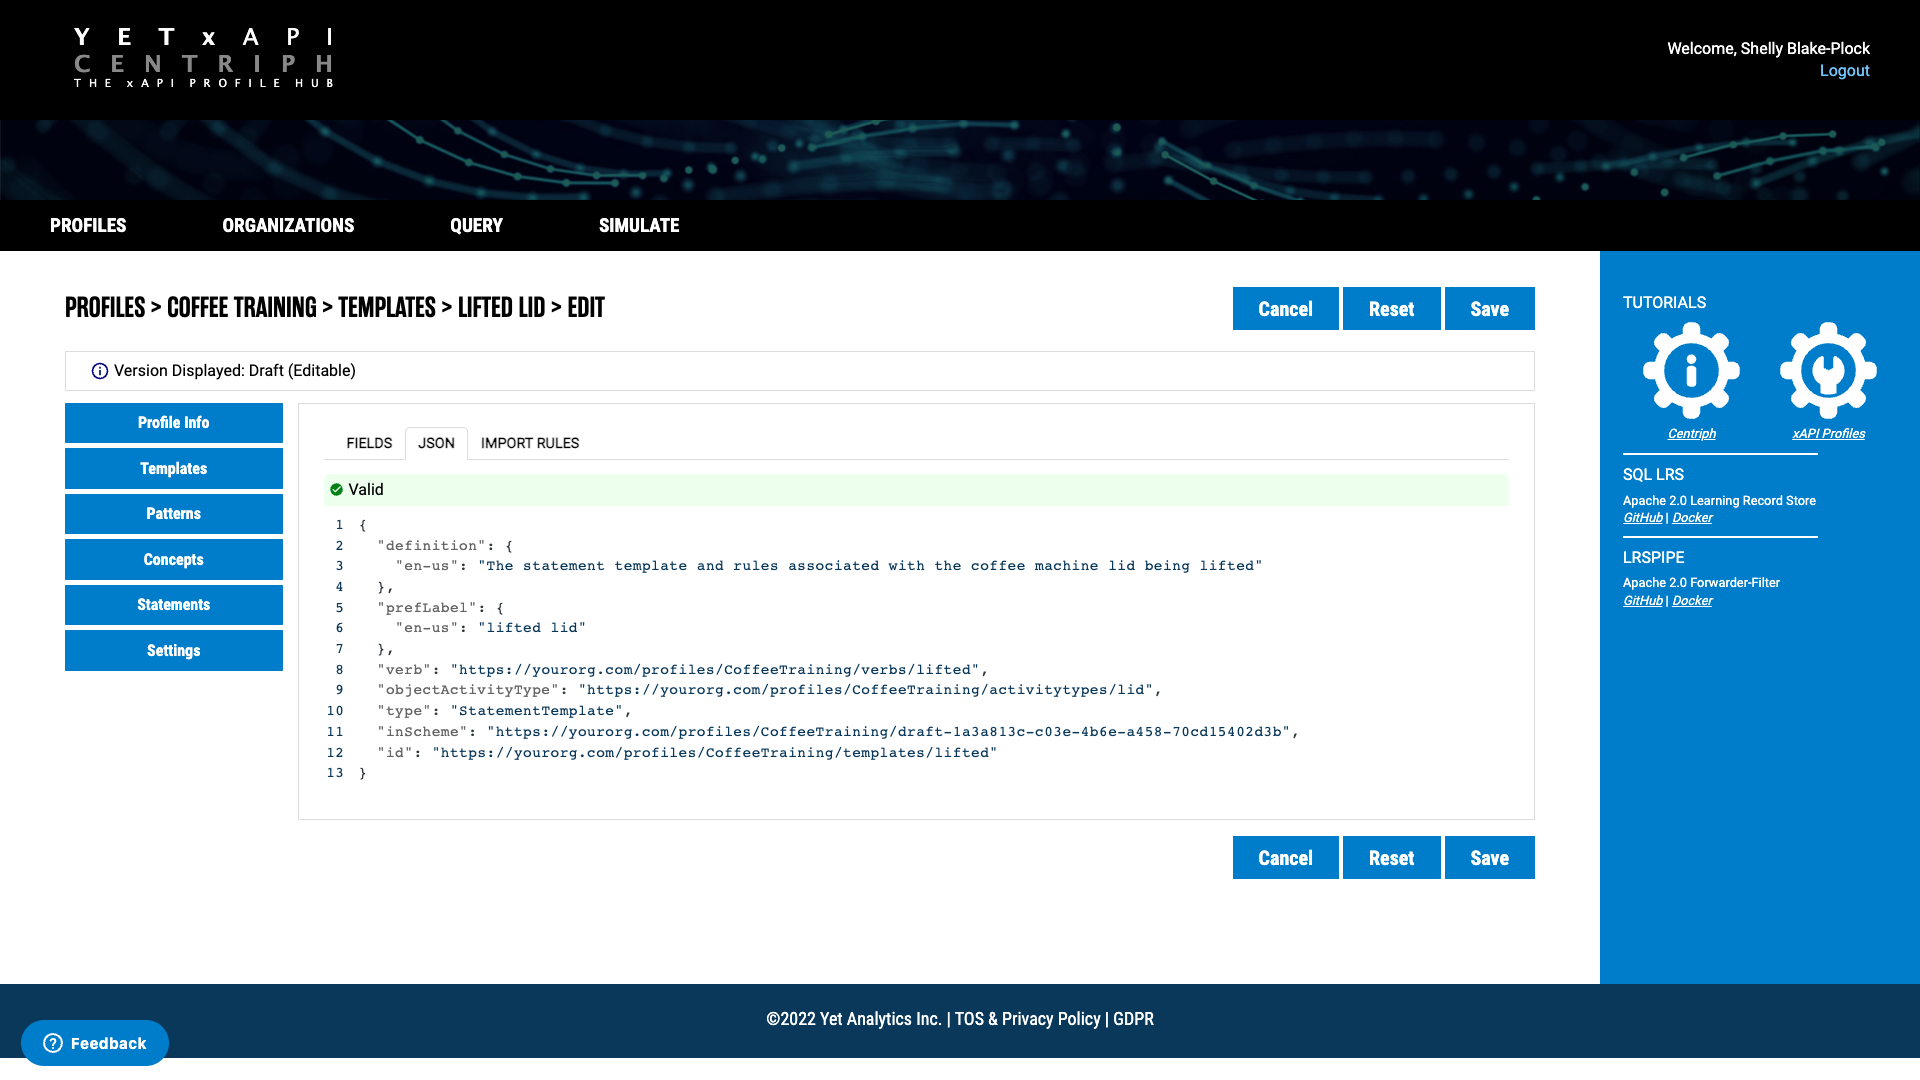The image size is (1920, 1080).
Task: Click the green Valid checkmark icon
Action: coord(336,490)
